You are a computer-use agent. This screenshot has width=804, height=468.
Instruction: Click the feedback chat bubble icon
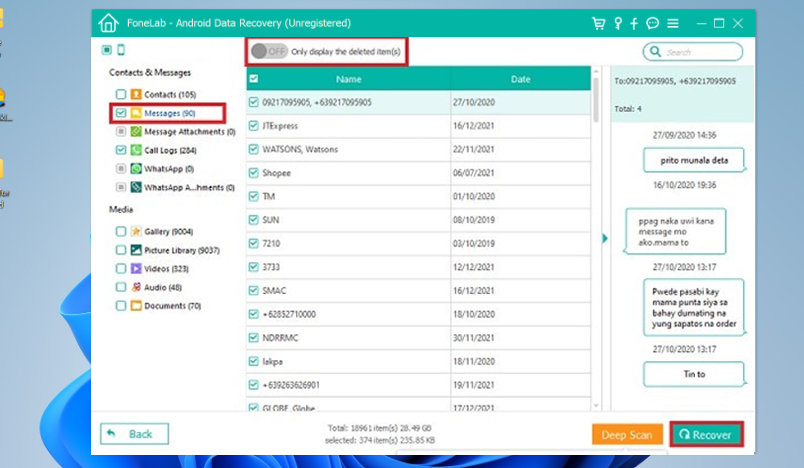652,23
